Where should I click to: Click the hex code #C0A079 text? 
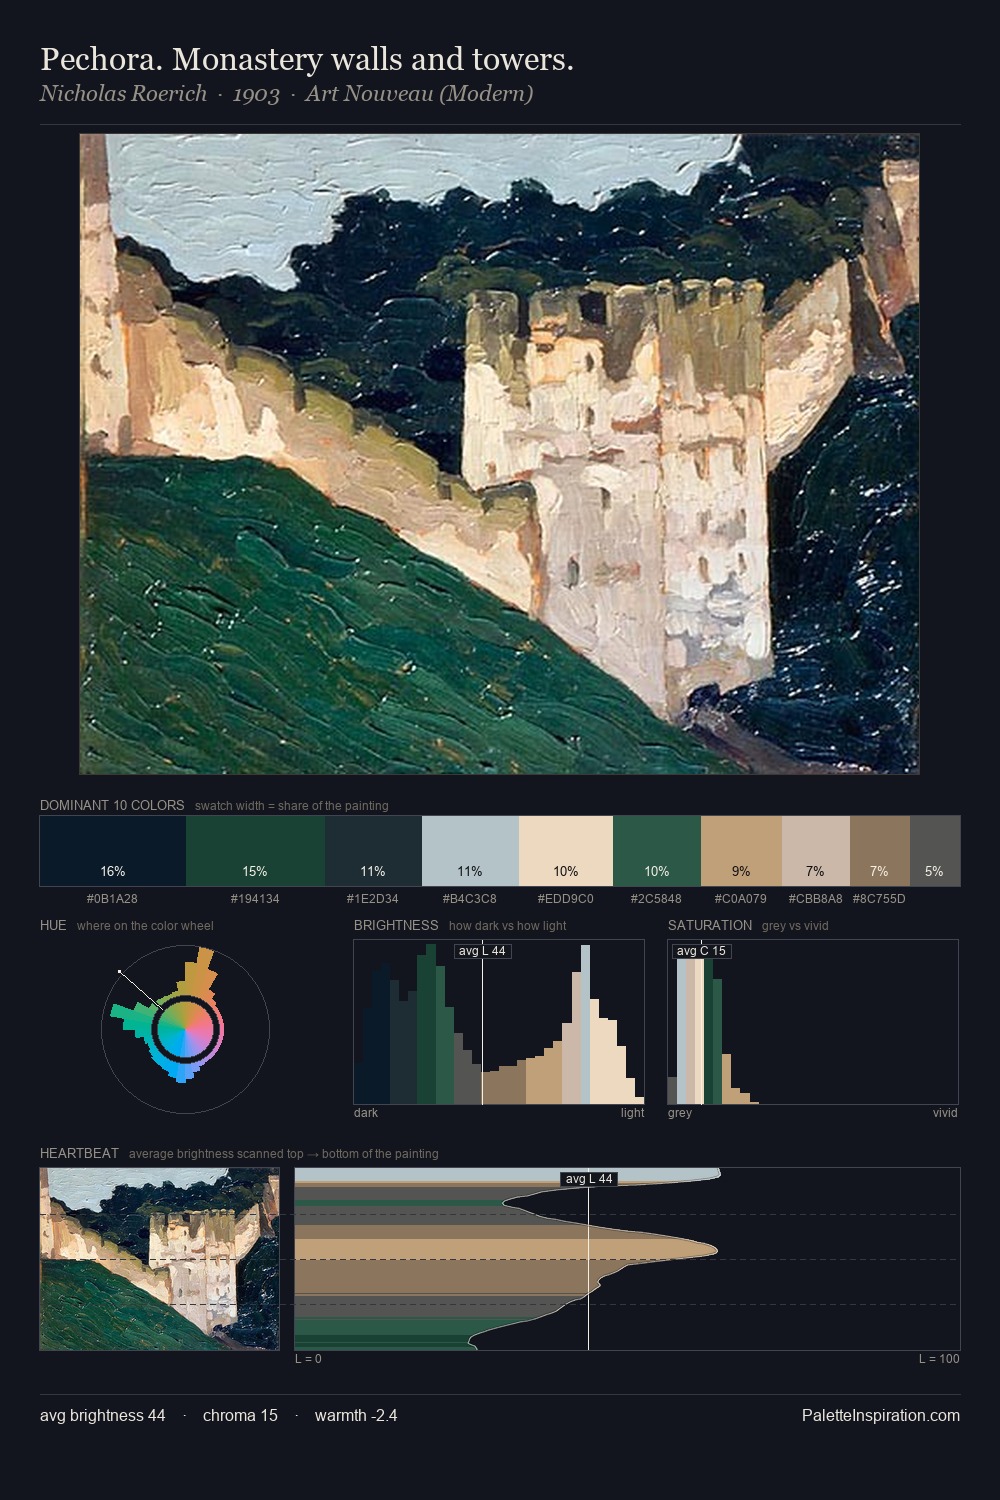[x=741, y=899]
